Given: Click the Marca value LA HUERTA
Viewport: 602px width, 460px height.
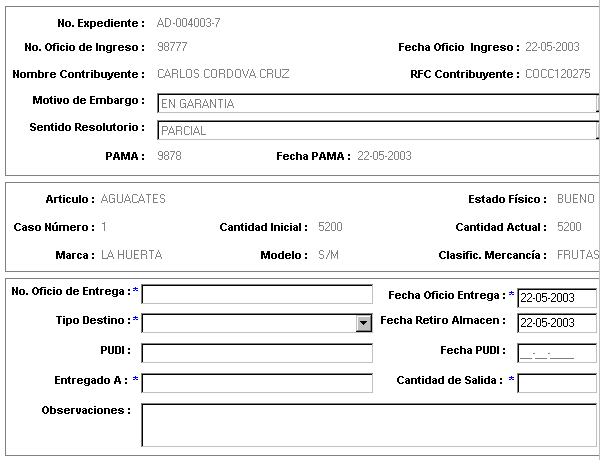Looking at the screenshot, I should [x=132, y=255].
